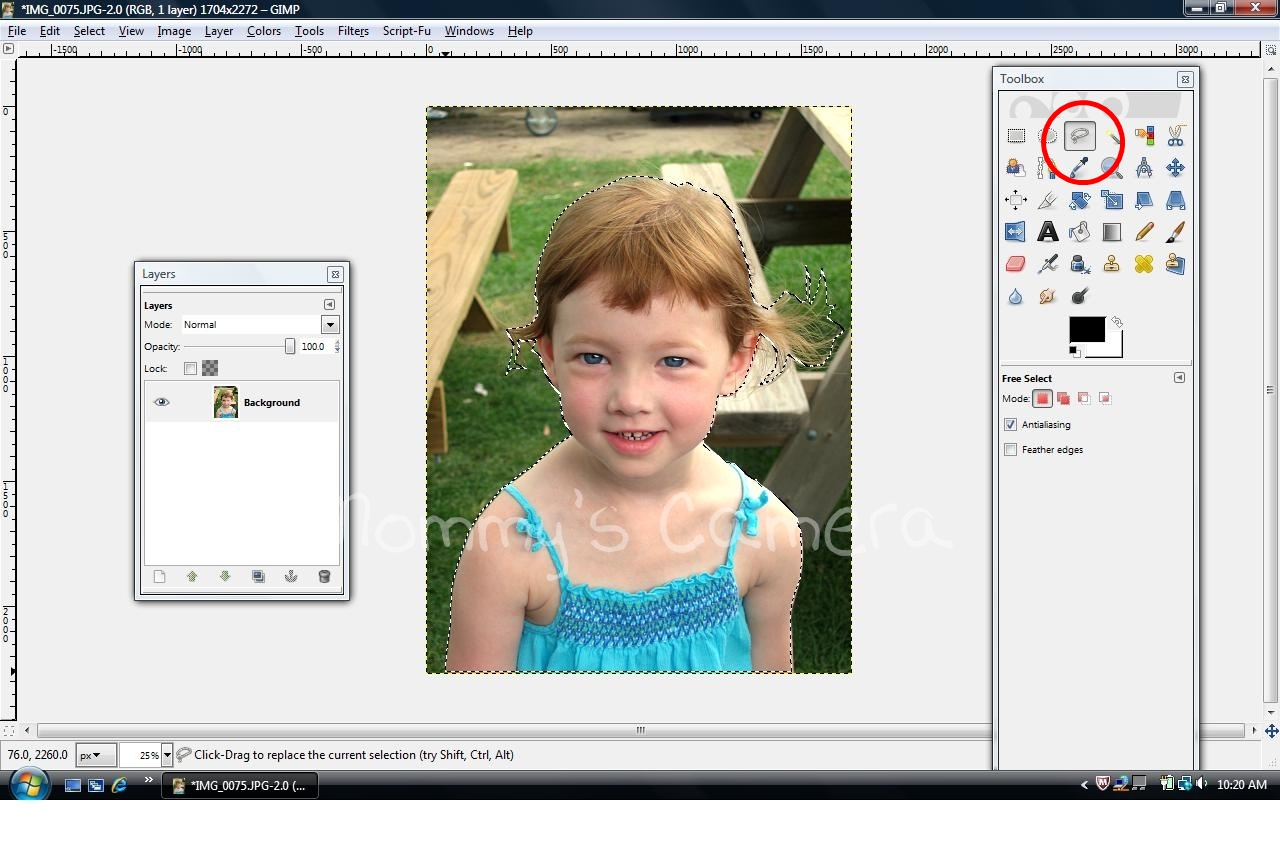
Task: Delete the layer with trash button
Action: tap(324, 576)
